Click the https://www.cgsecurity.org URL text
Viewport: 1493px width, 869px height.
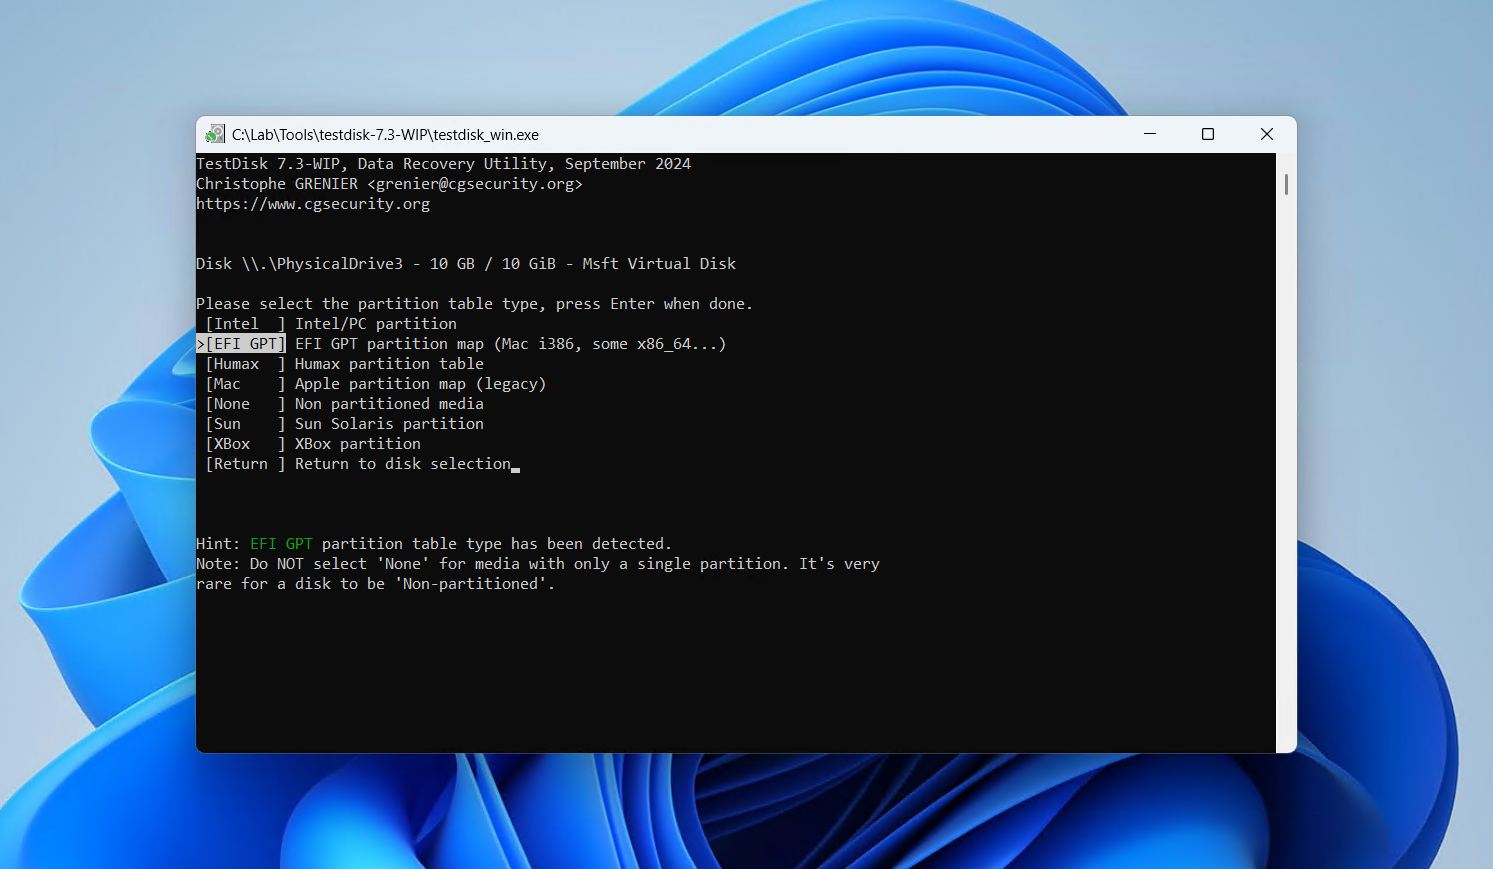313,204
